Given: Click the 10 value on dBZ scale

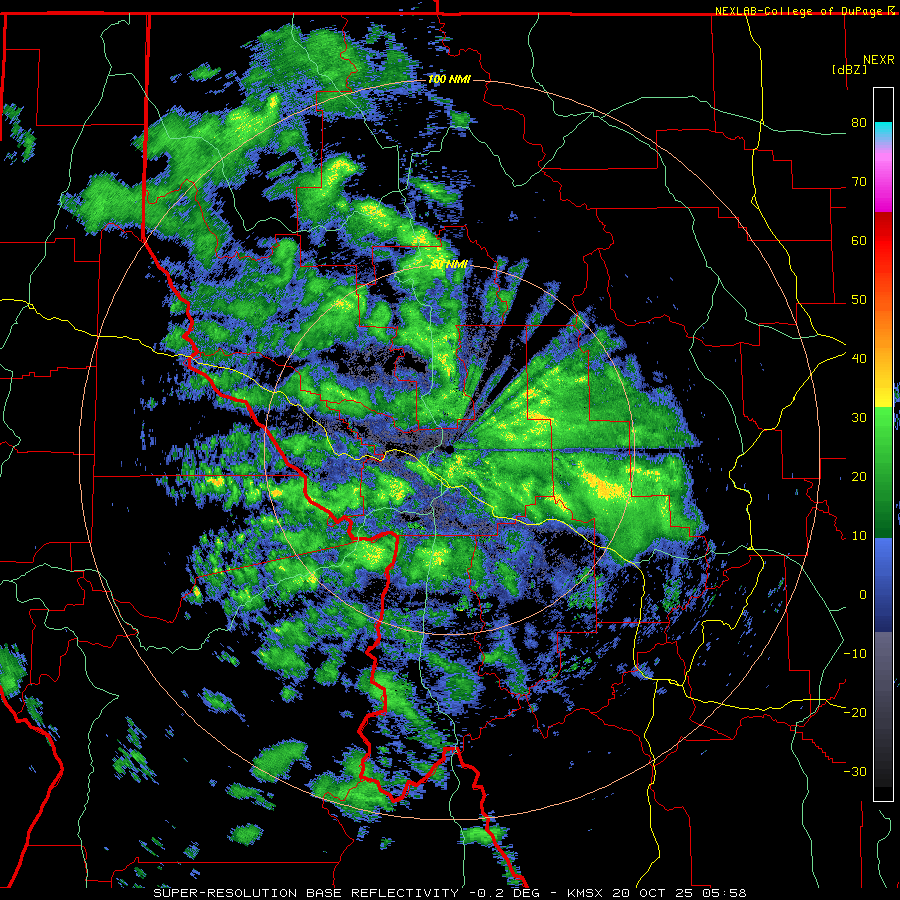Looking at the screenshot, I should (859, 536).
